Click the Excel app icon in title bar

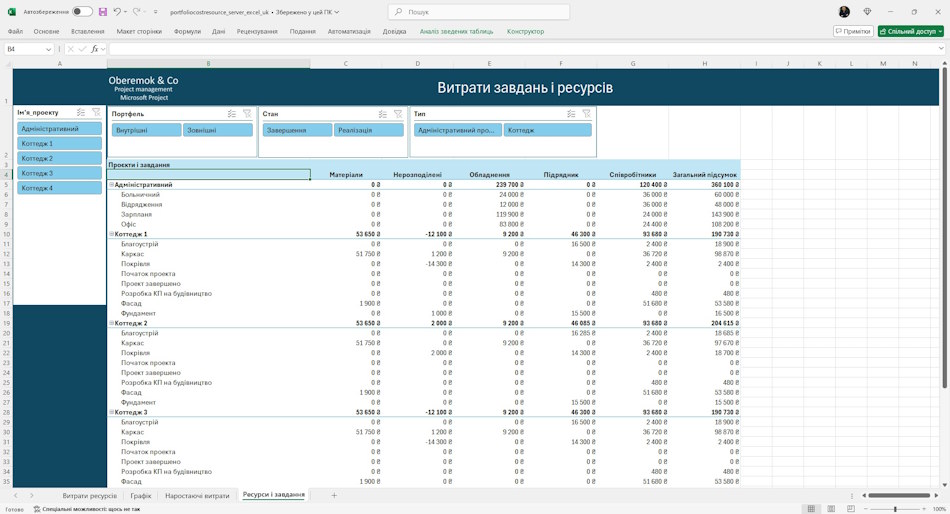pyautogui.click(x=11, y=12)
